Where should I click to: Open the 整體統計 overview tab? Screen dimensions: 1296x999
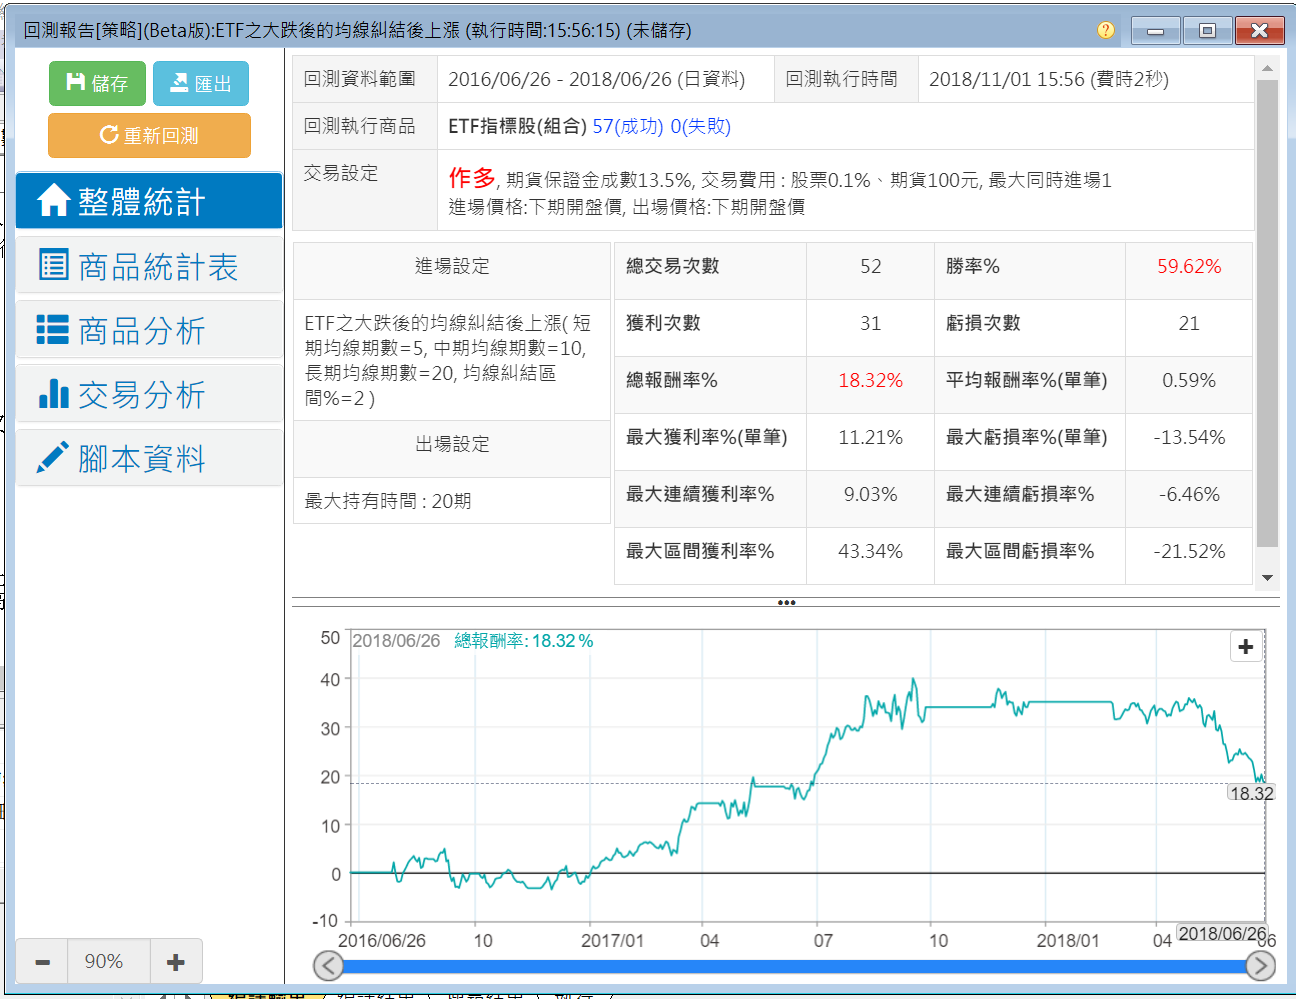click(x=149, y=201)
